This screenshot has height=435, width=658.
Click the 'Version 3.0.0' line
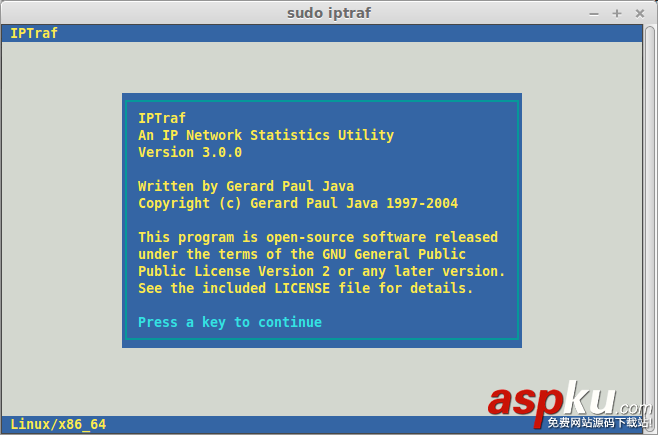190,152
